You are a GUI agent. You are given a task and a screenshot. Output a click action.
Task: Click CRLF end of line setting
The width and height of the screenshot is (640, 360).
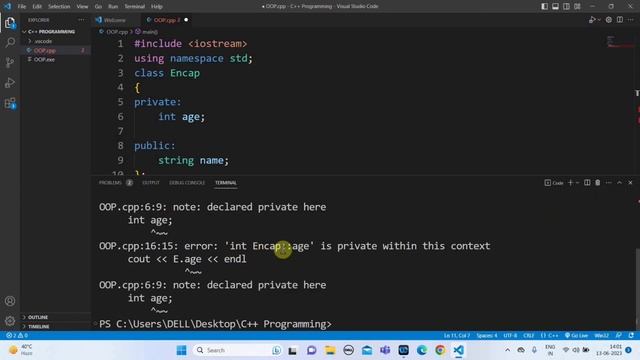click(529, 335)
